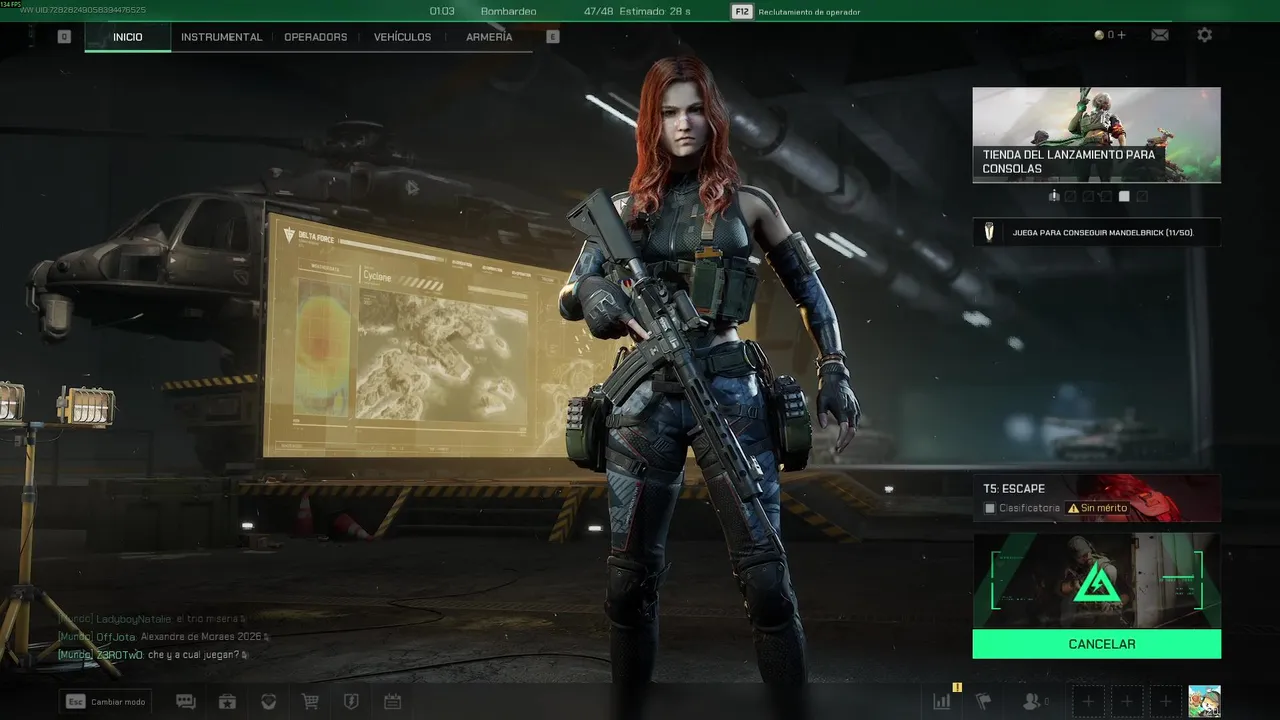Image resolution: width=1280 pixels, height=720 pixels.
Task: Click the Z3R0Tw0 chat message
Action: [x=151, y=655]
